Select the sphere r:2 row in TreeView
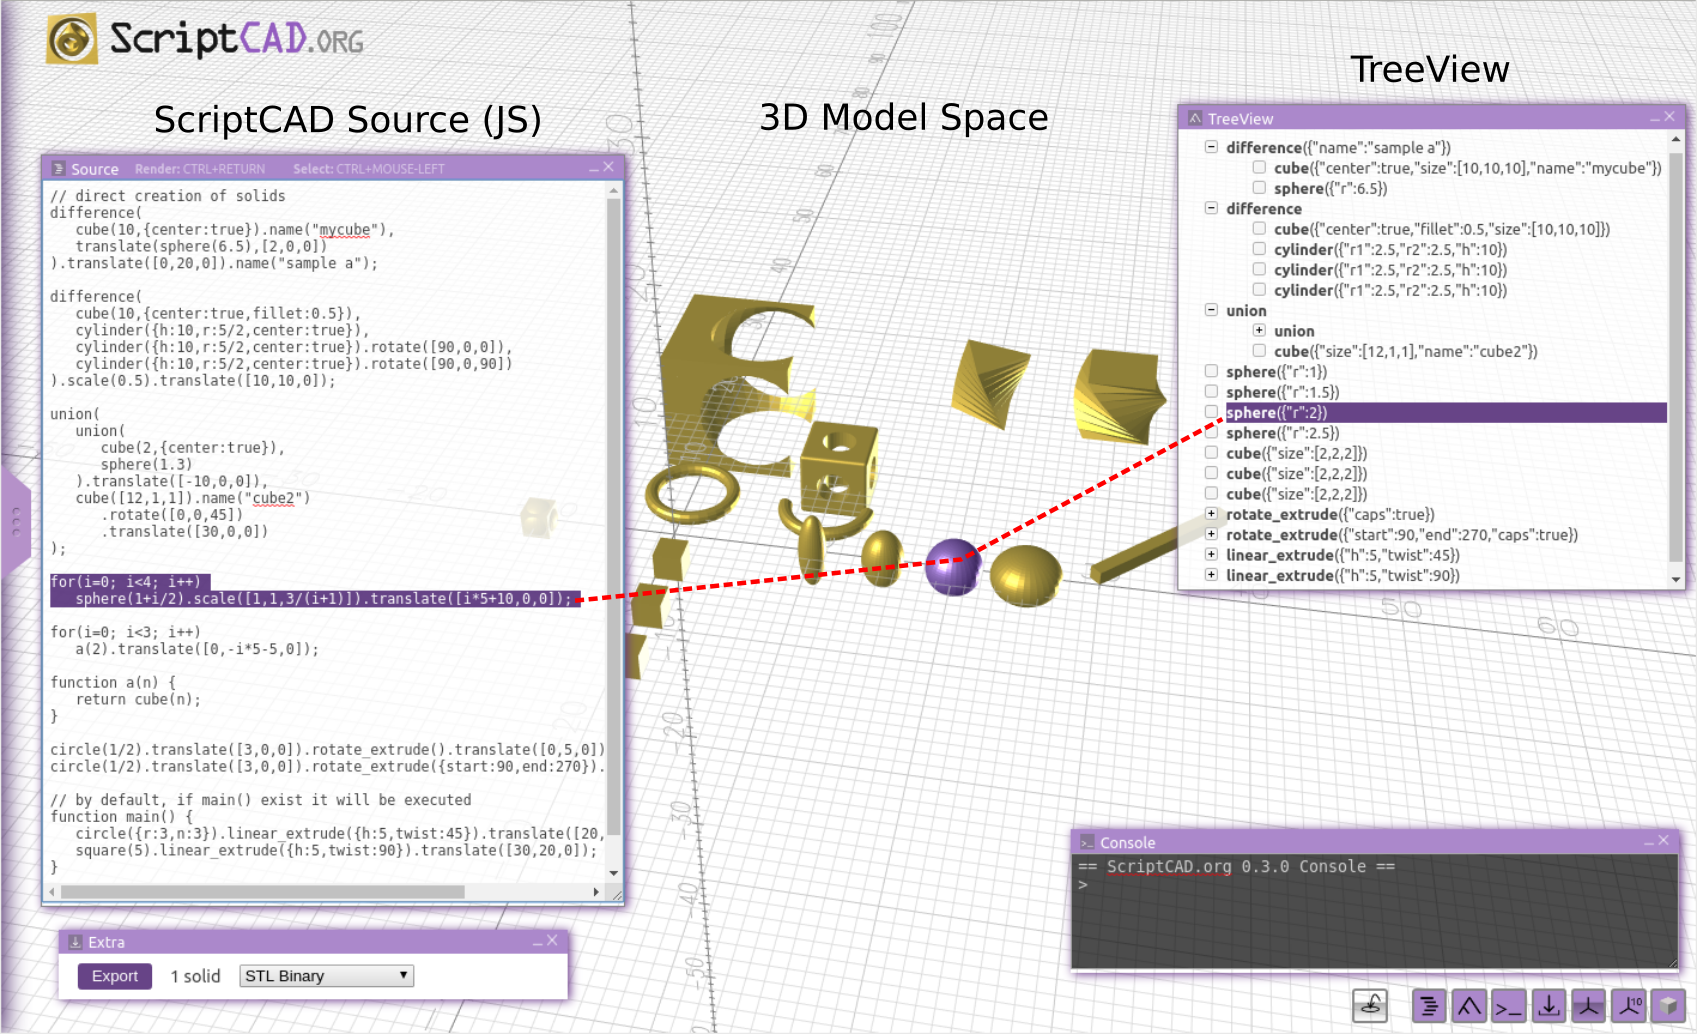 (1446, 412)
